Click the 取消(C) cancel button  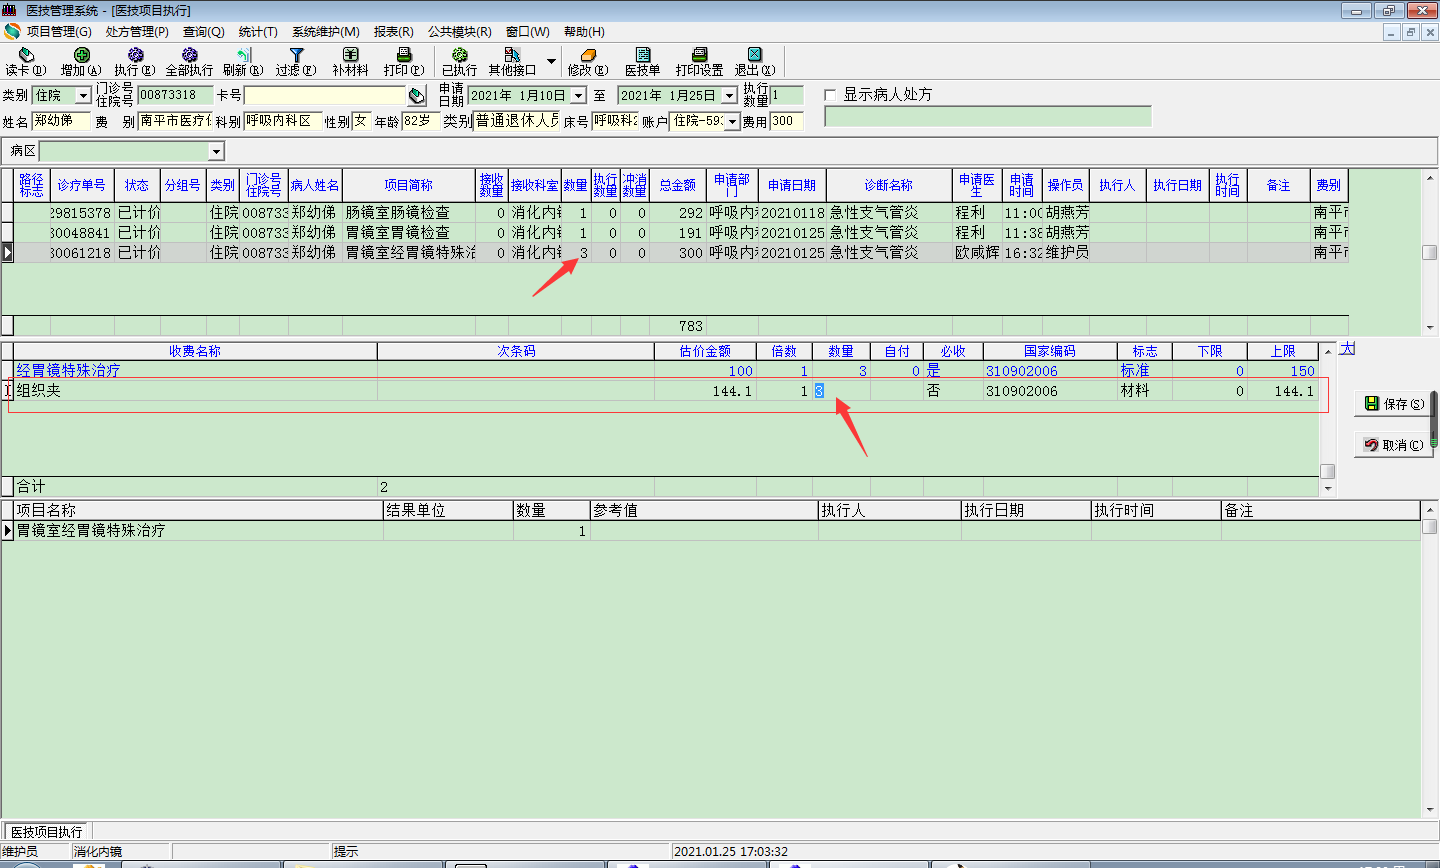[x=1394, y=445]
